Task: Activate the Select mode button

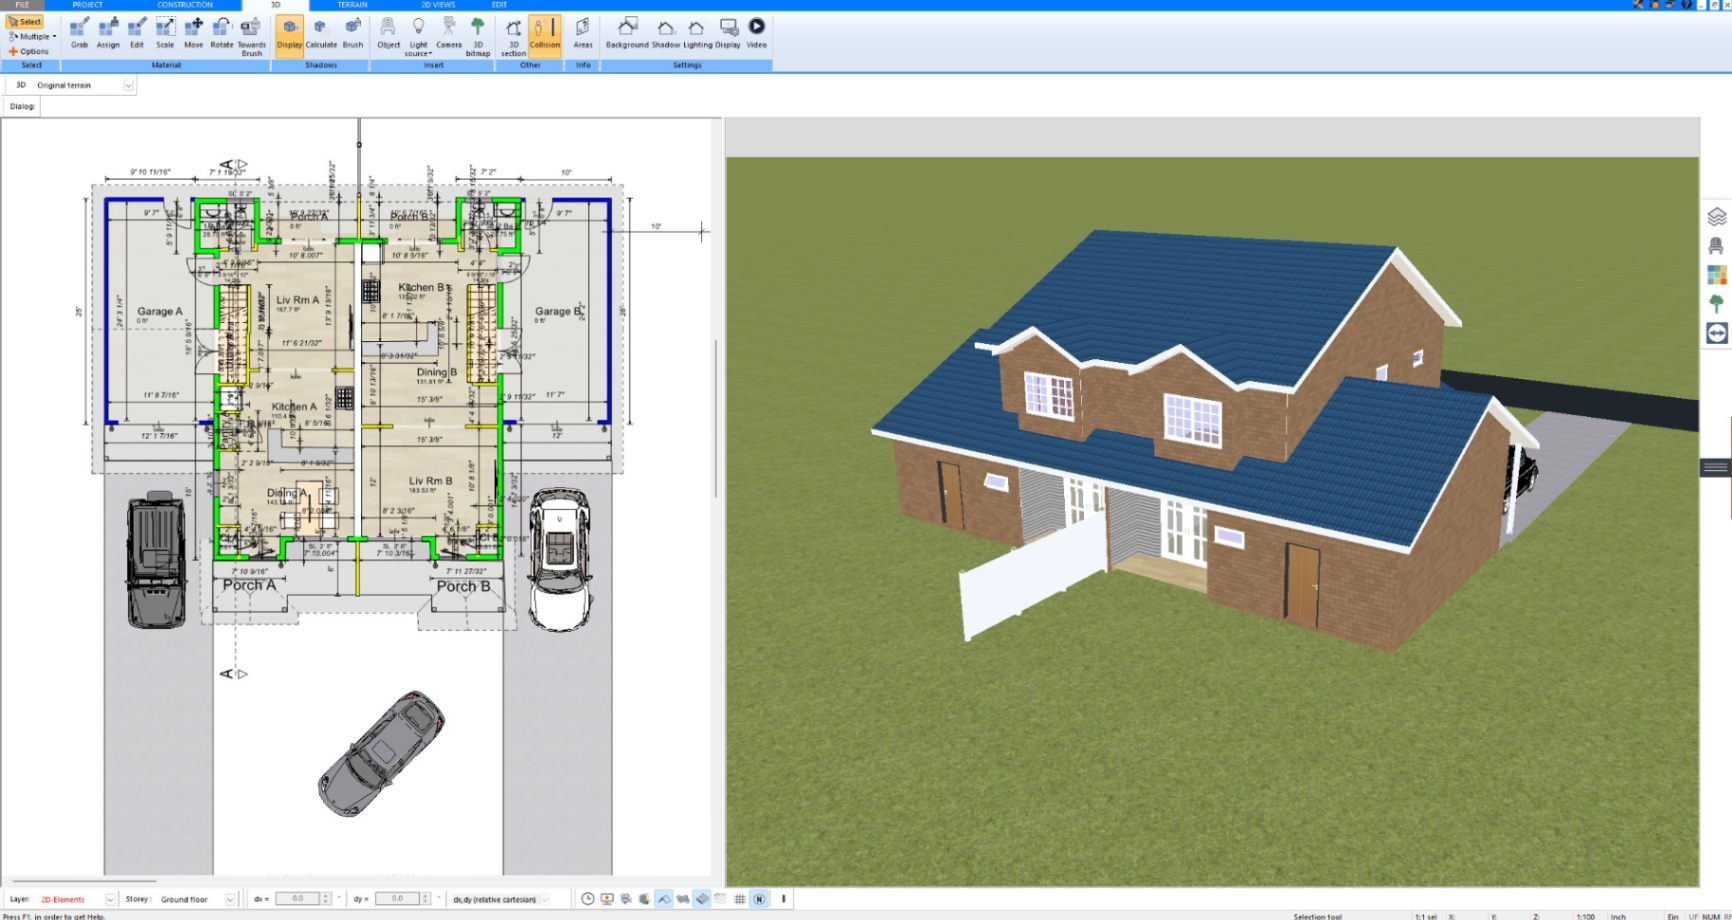Action: point(25,21)
